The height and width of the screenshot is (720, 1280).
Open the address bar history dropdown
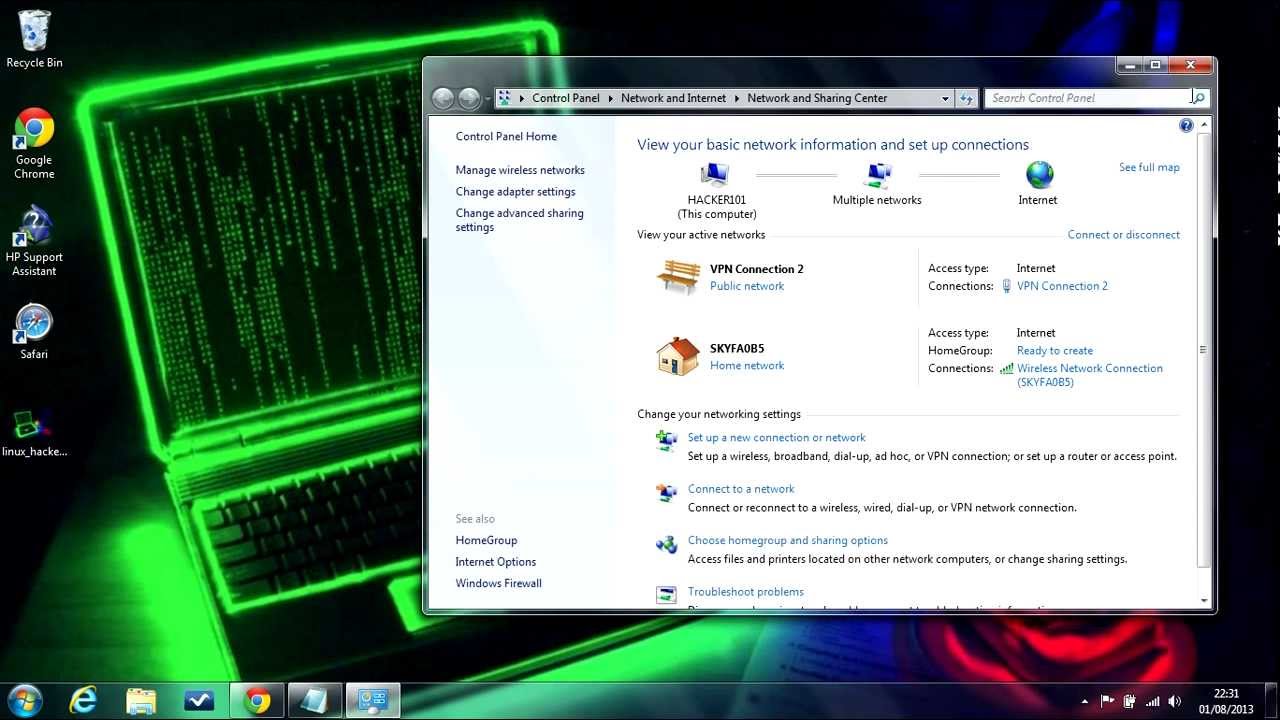(x=945, y=98)
